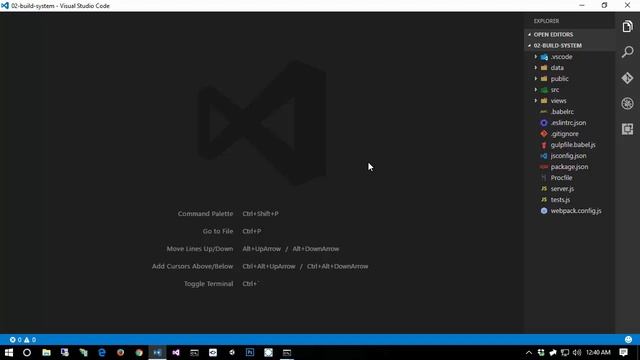The image size is (640, 360).
Task: Expand the data folder arrow
Action: click(536, 68)
